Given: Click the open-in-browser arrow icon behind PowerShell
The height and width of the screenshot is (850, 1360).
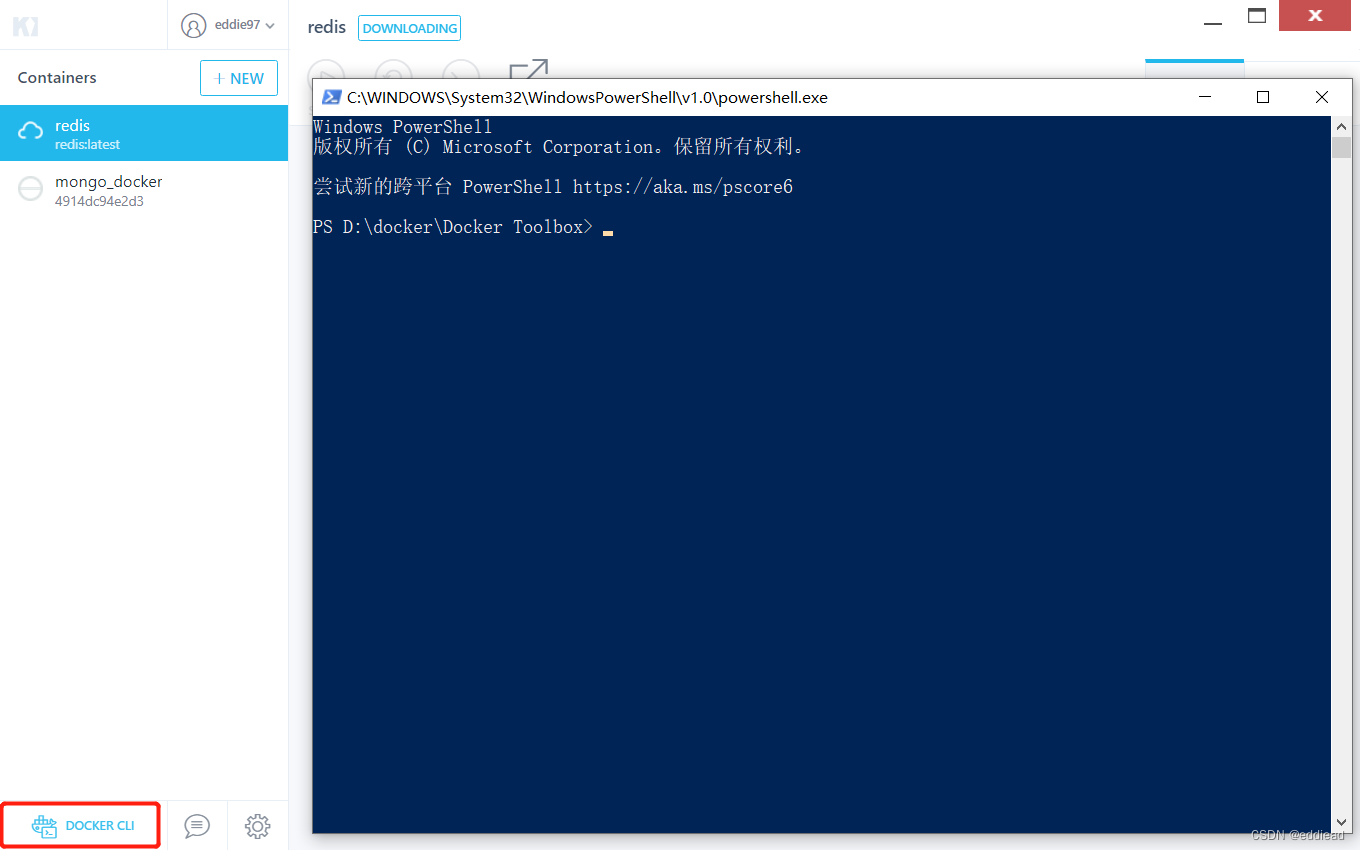Looking at the screenshot, I should 528,69.
